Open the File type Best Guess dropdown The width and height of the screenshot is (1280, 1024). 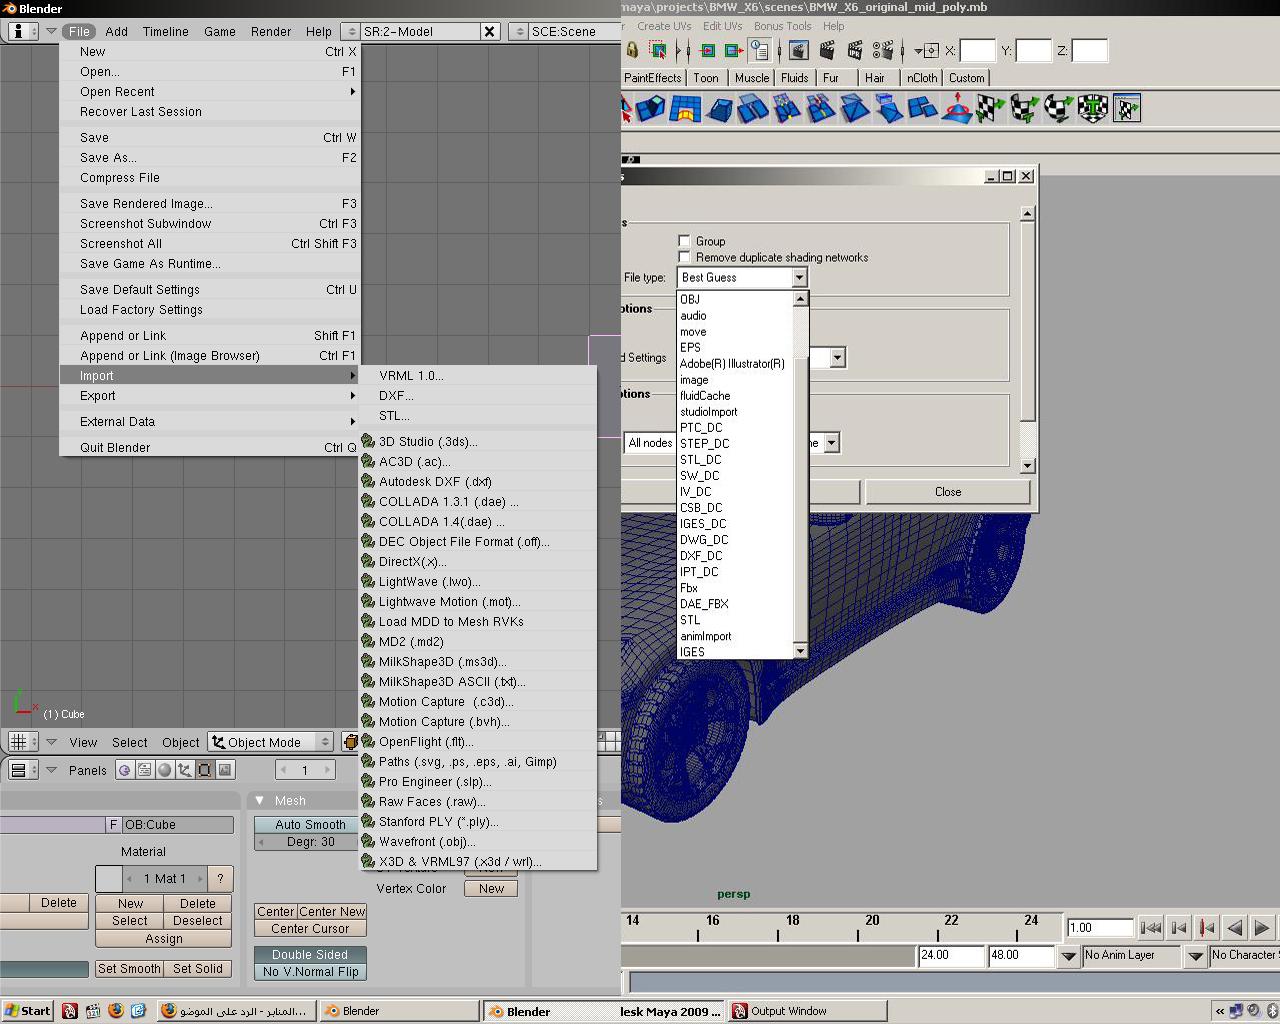[742, 277]
